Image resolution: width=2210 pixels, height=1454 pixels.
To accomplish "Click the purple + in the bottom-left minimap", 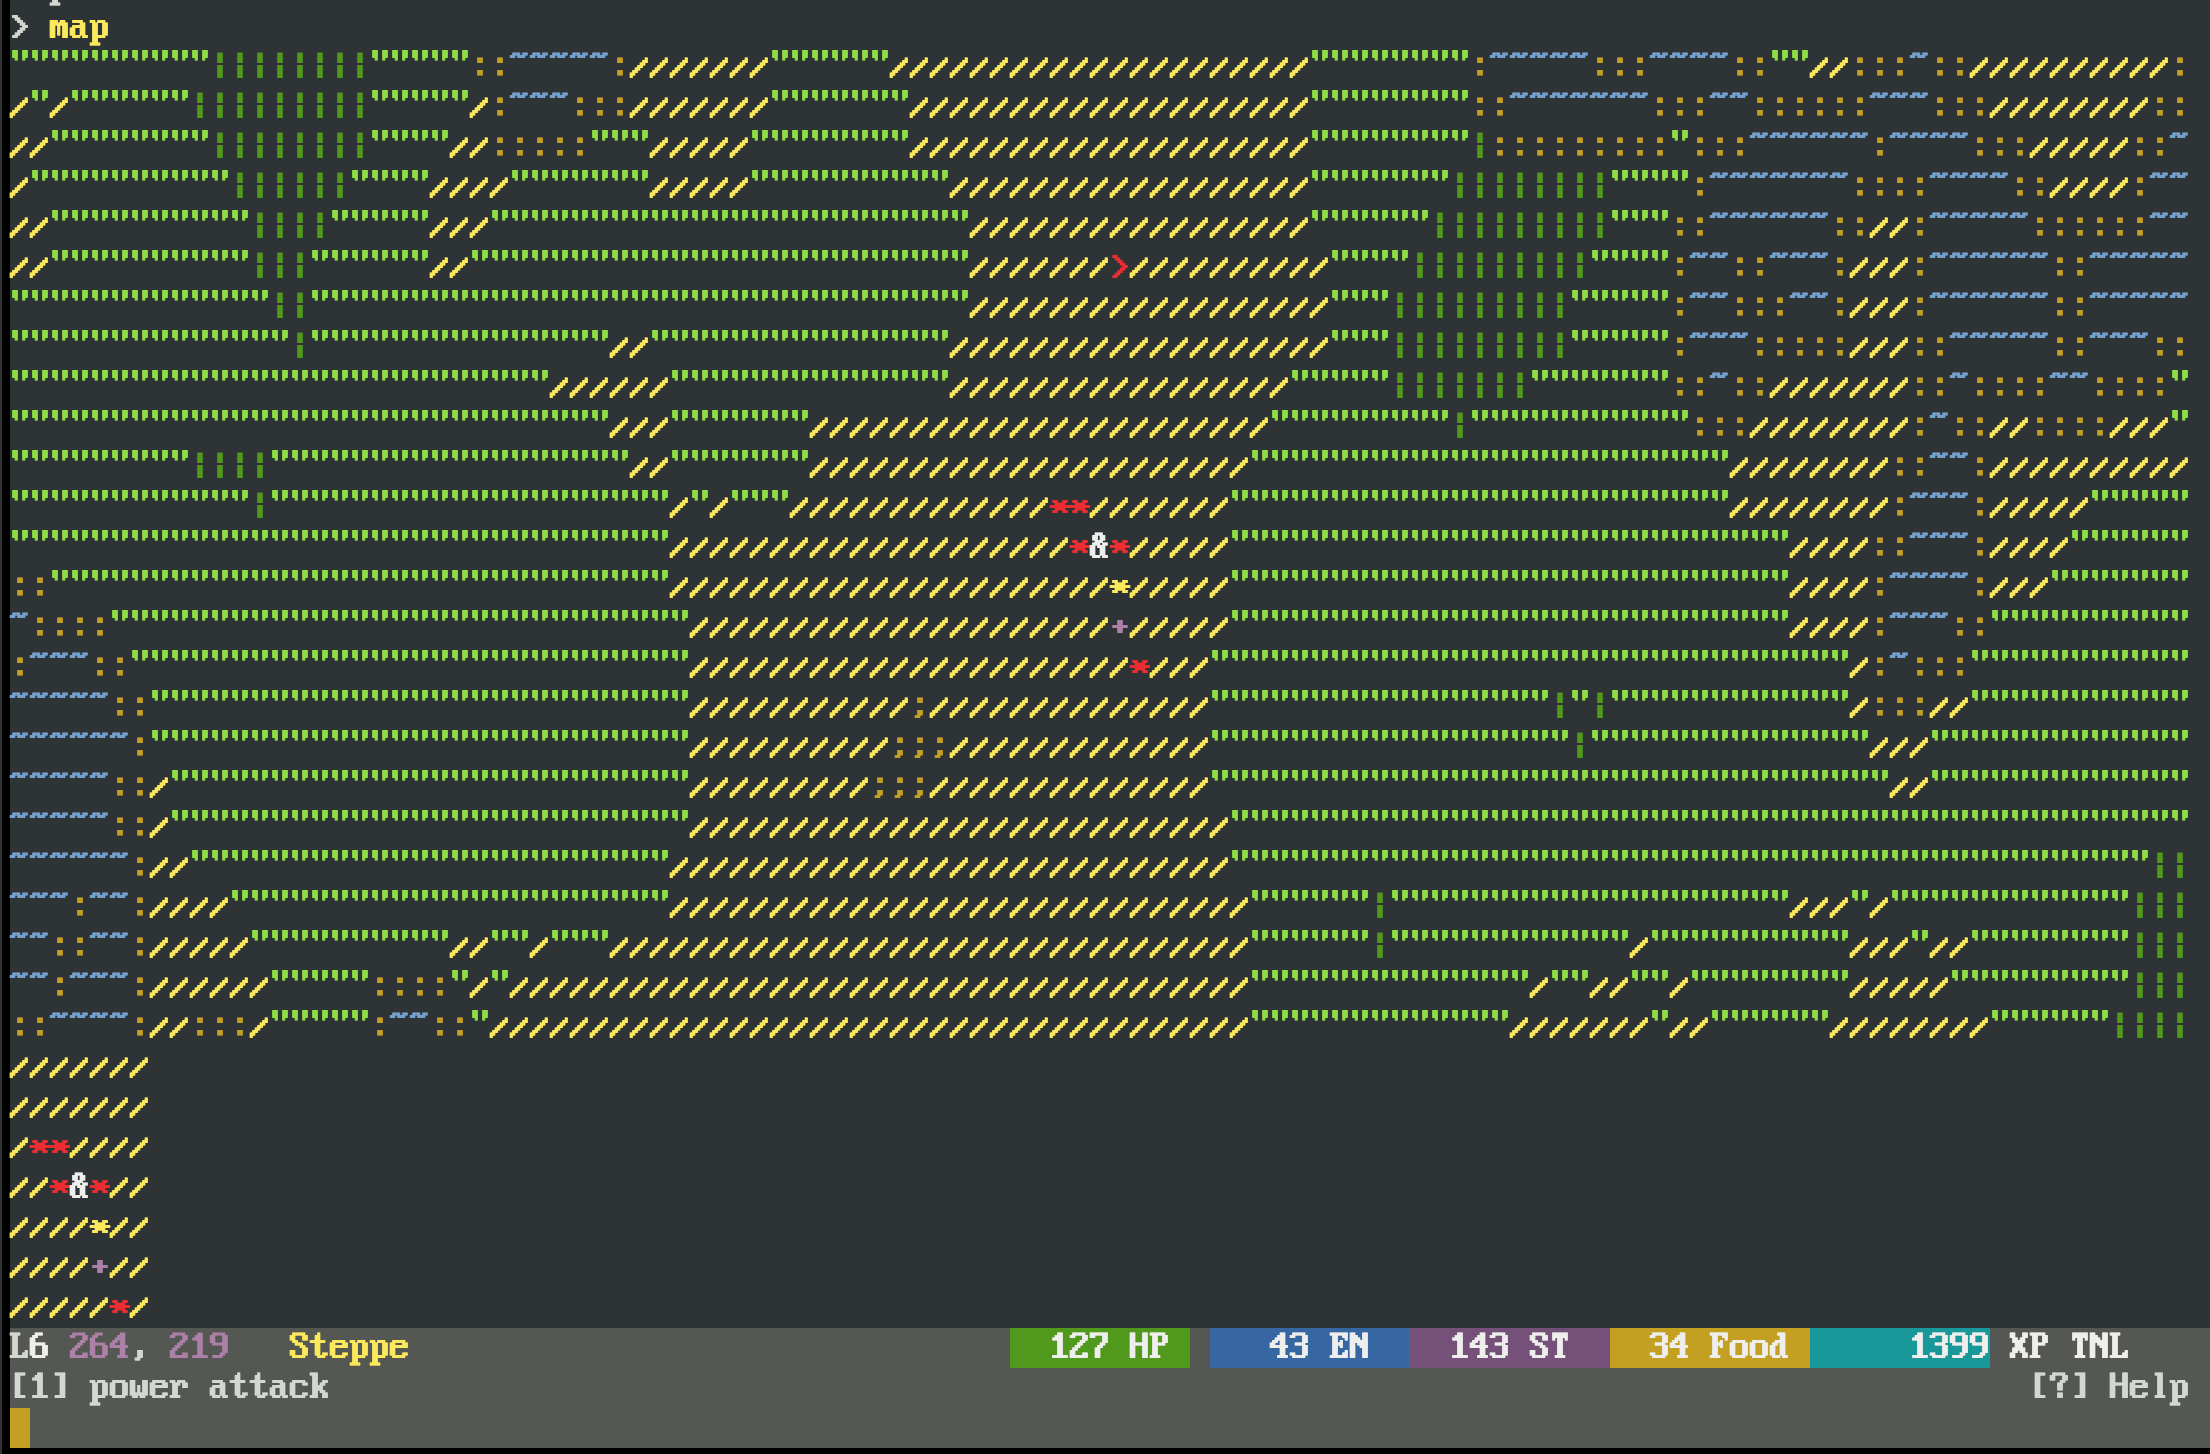I will pos(99,1267).
